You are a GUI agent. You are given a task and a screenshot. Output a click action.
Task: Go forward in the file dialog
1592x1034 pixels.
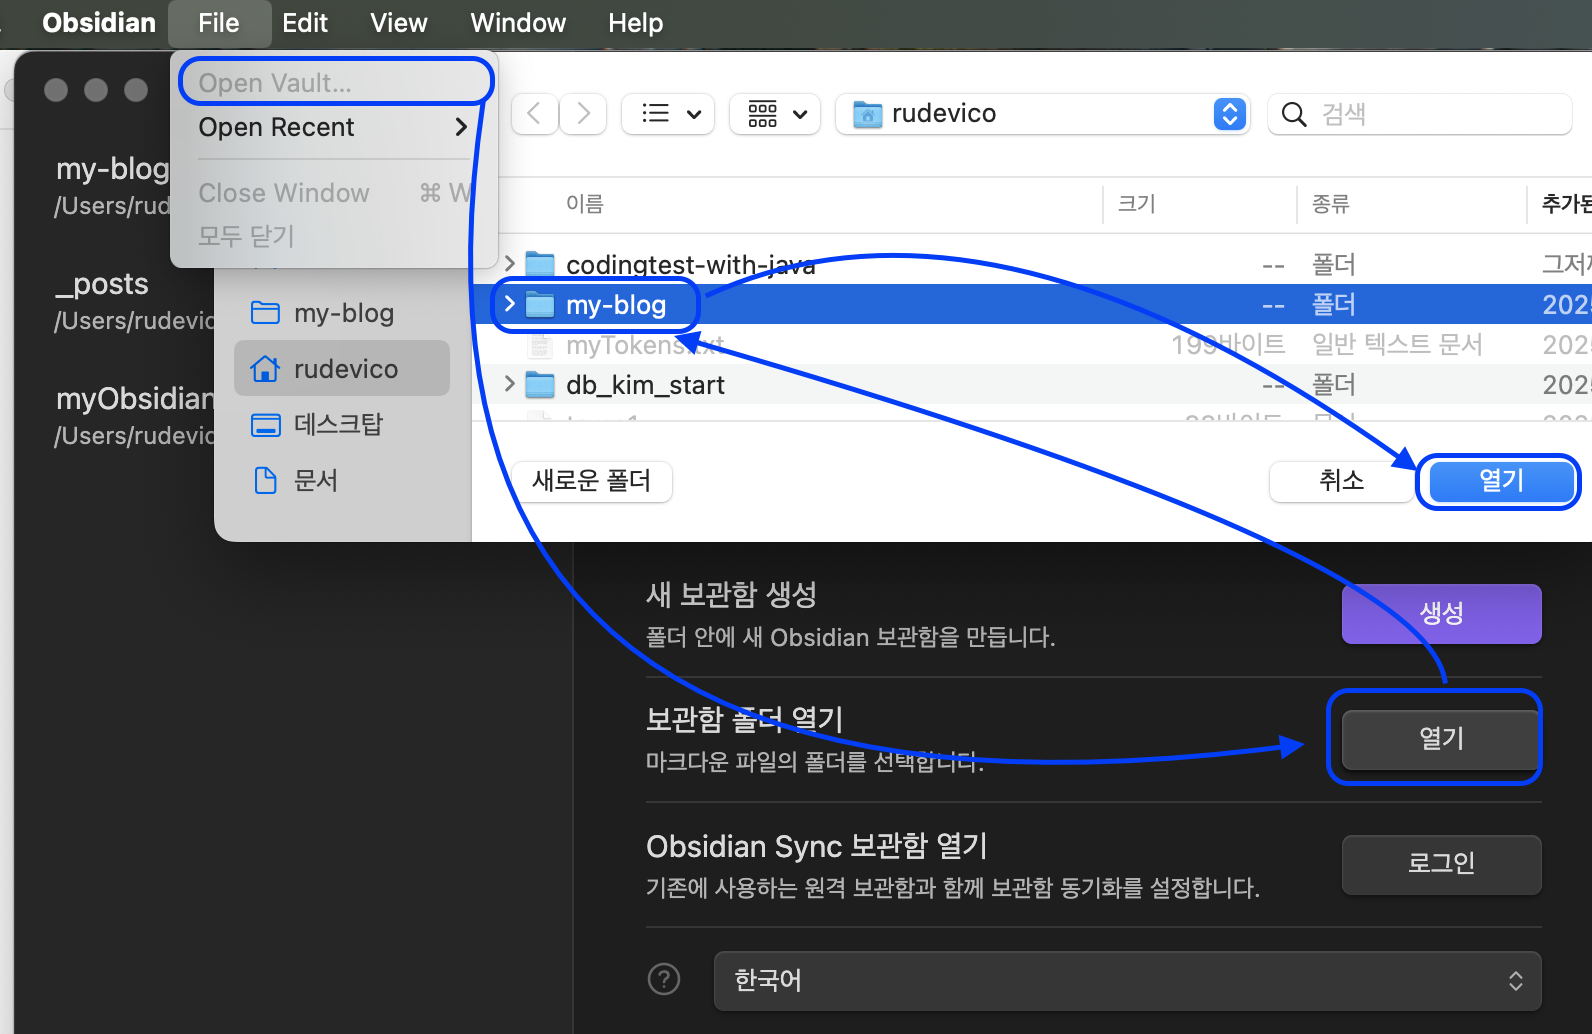coord(583,114)
